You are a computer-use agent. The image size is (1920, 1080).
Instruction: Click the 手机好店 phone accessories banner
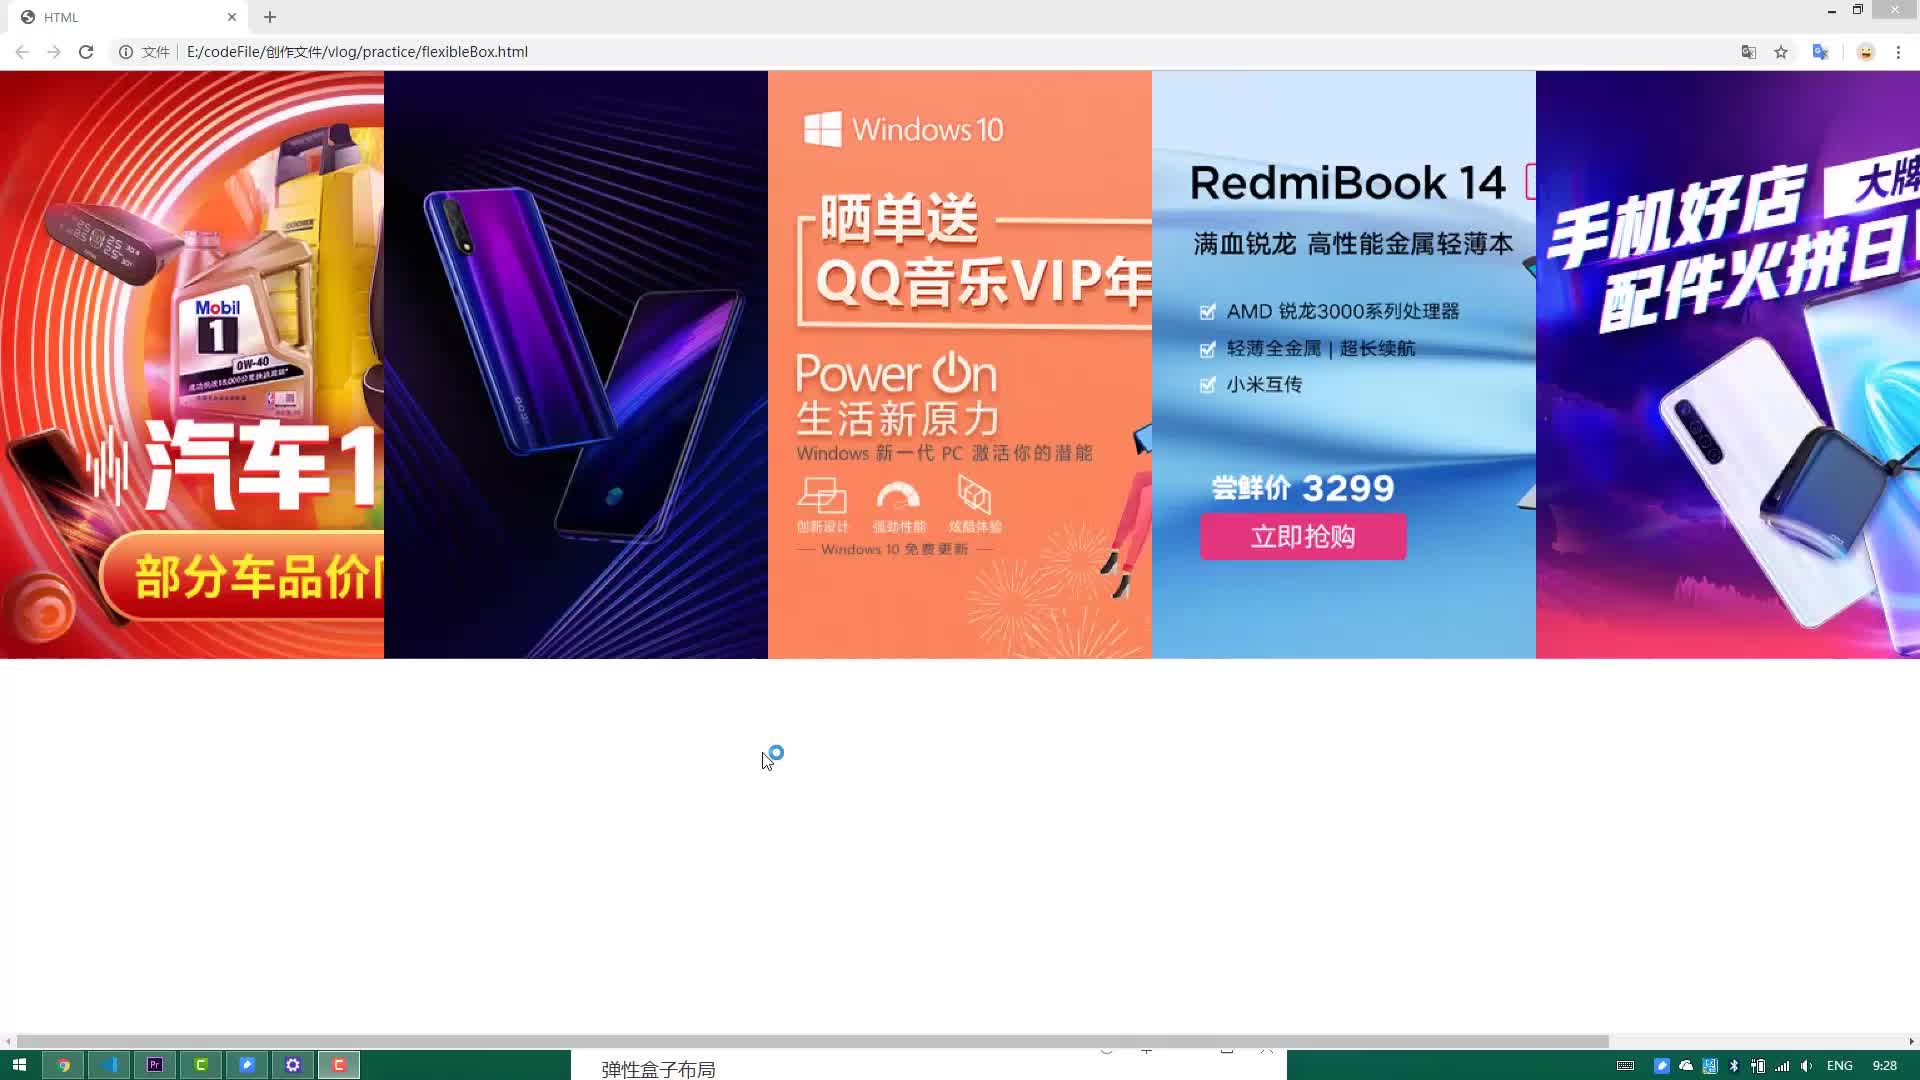click(x=1728, y=364)
